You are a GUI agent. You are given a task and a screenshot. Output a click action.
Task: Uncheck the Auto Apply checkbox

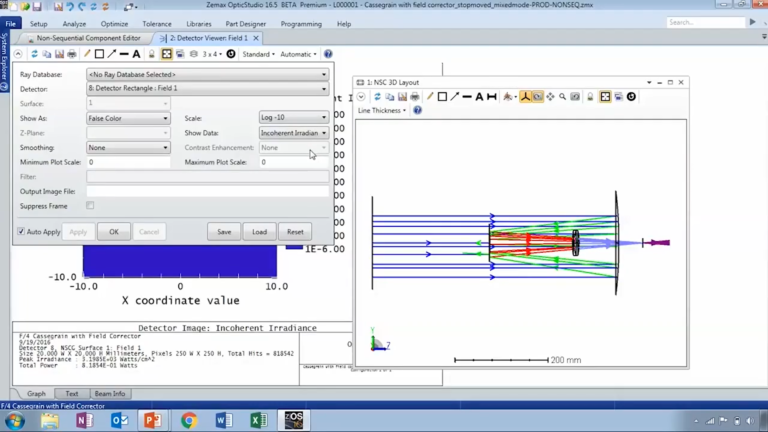[x=21, y=231]
